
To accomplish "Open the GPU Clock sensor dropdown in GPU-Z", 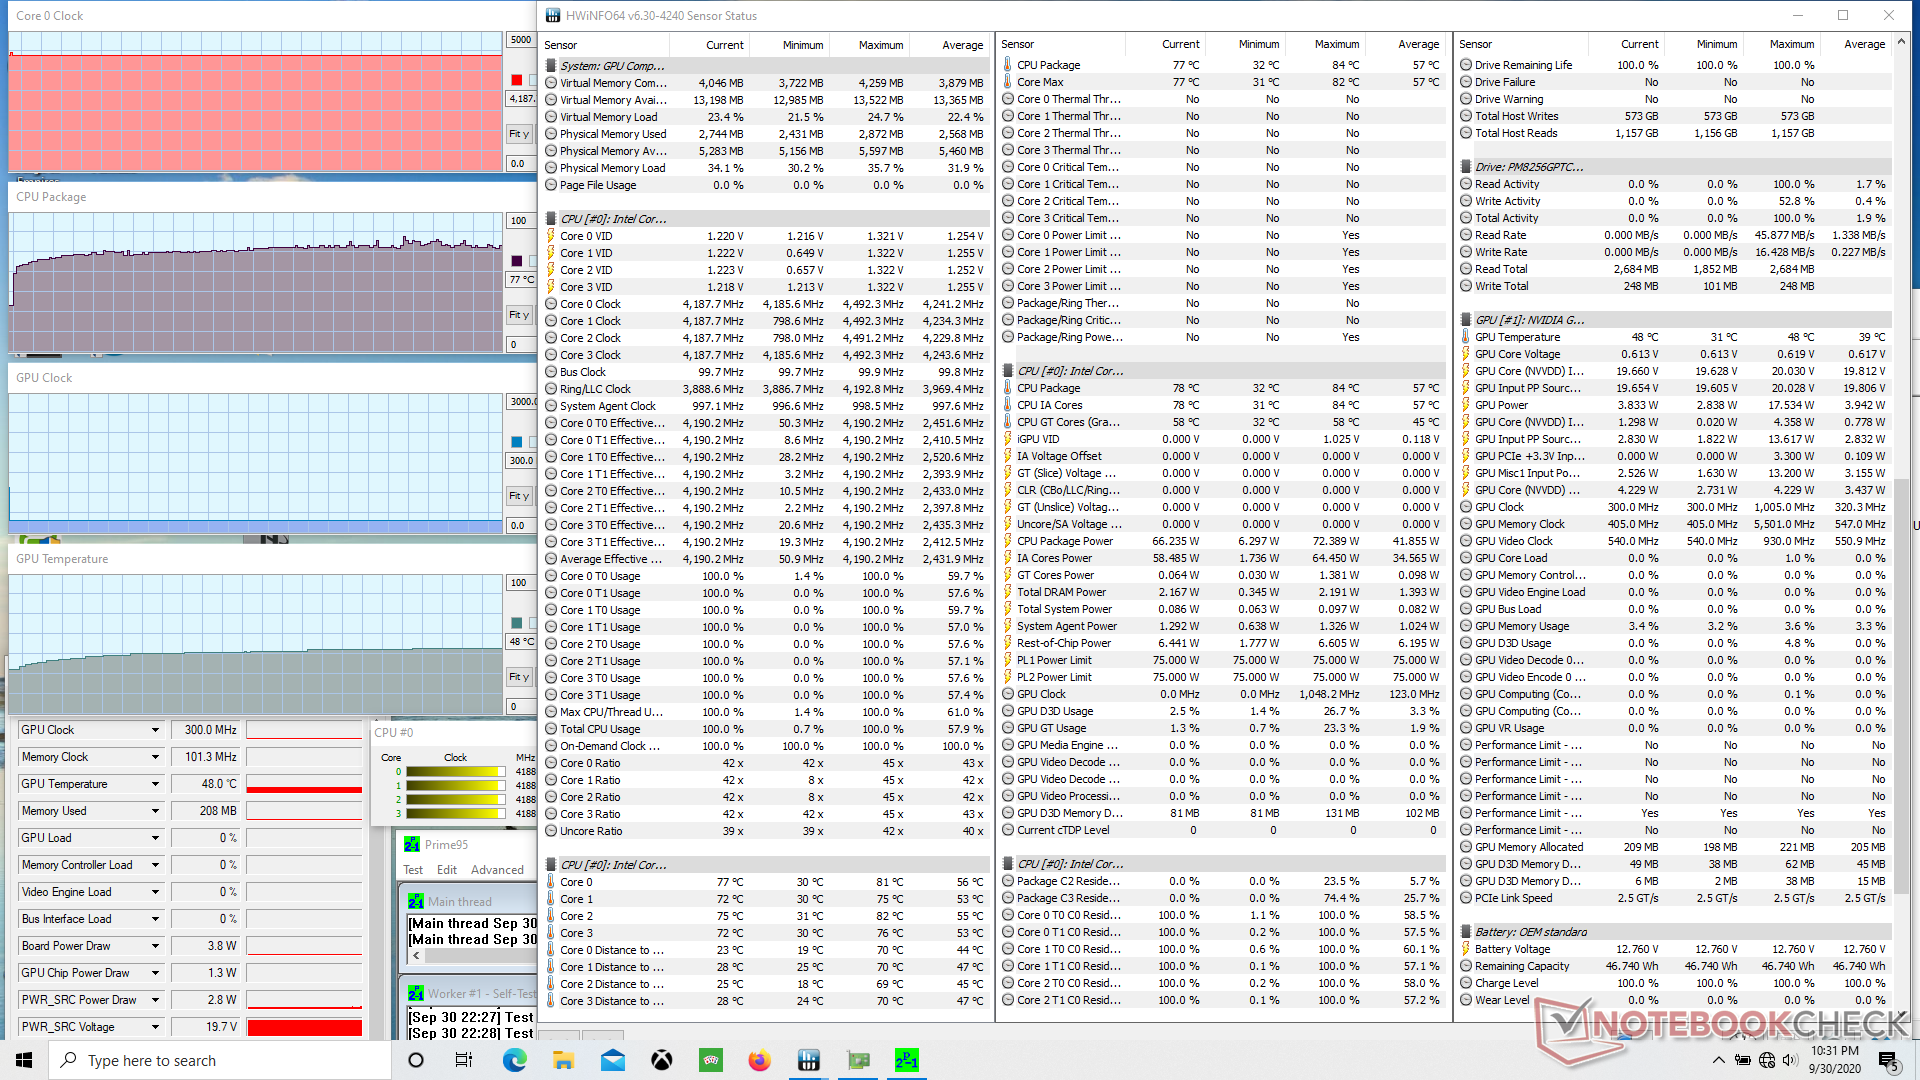I will click(x=155, y=730).
